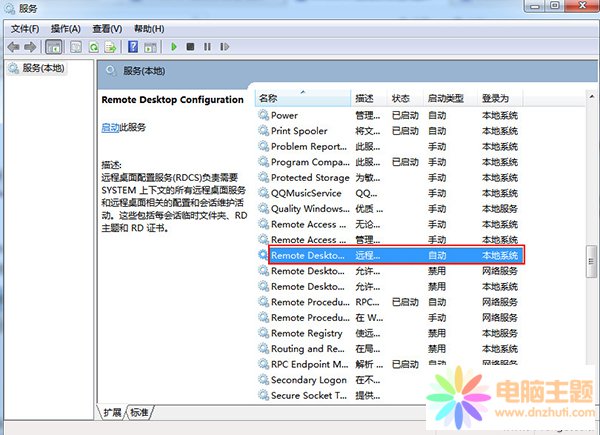Click the Back arrow toolbar icon
The width and height of the screenshot is (600, 435).
tap(13, 47)
